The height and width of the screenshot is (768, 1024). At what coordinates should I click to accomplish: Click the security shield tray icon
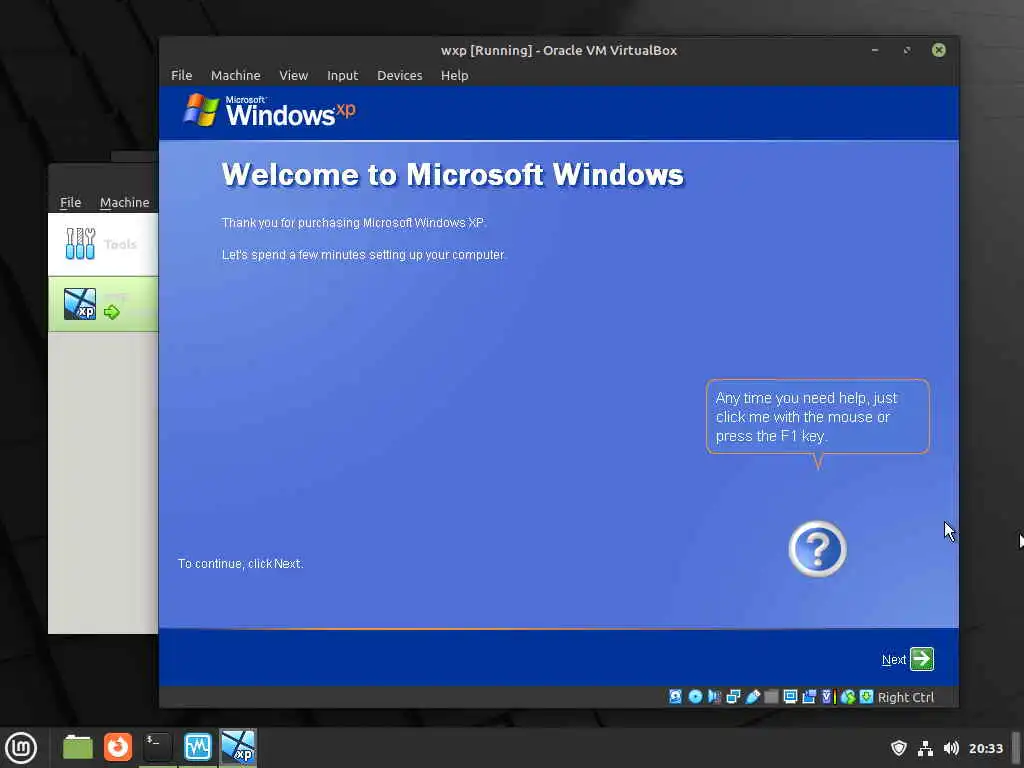pos(899,748)
